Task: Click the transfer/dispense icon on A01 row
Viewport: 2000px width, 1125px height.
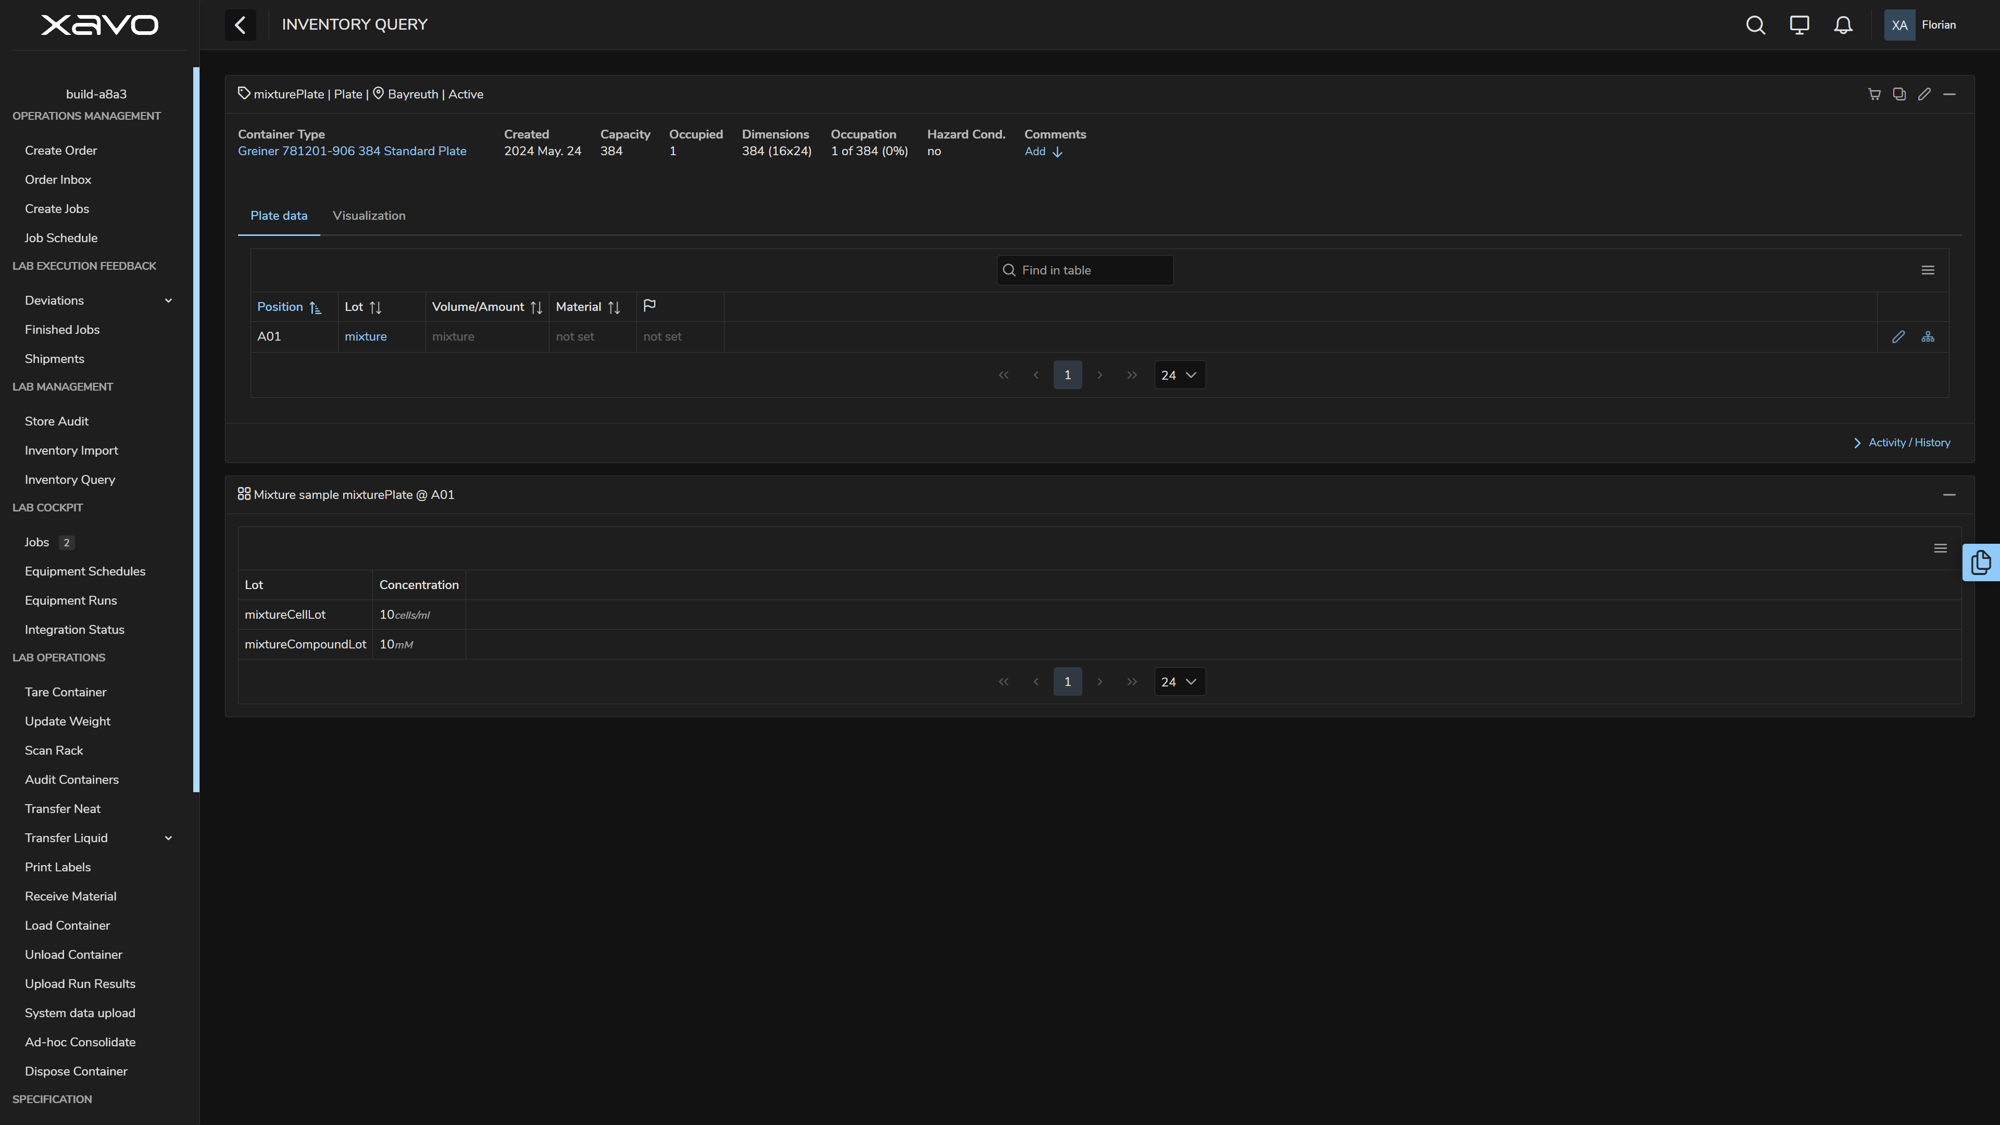Action: 1929,337
